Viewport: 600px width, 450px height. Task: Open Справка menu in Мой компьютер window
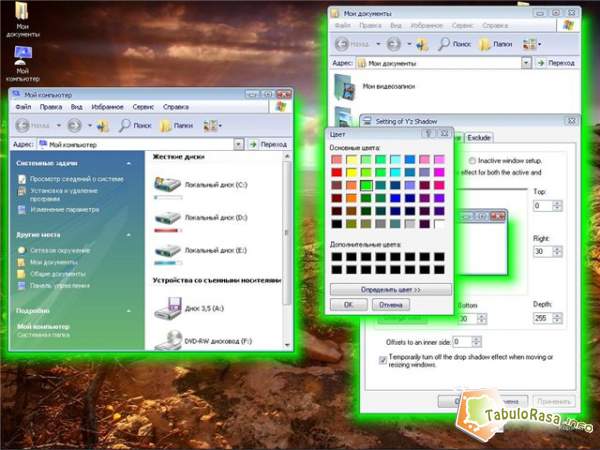[176, 107]
